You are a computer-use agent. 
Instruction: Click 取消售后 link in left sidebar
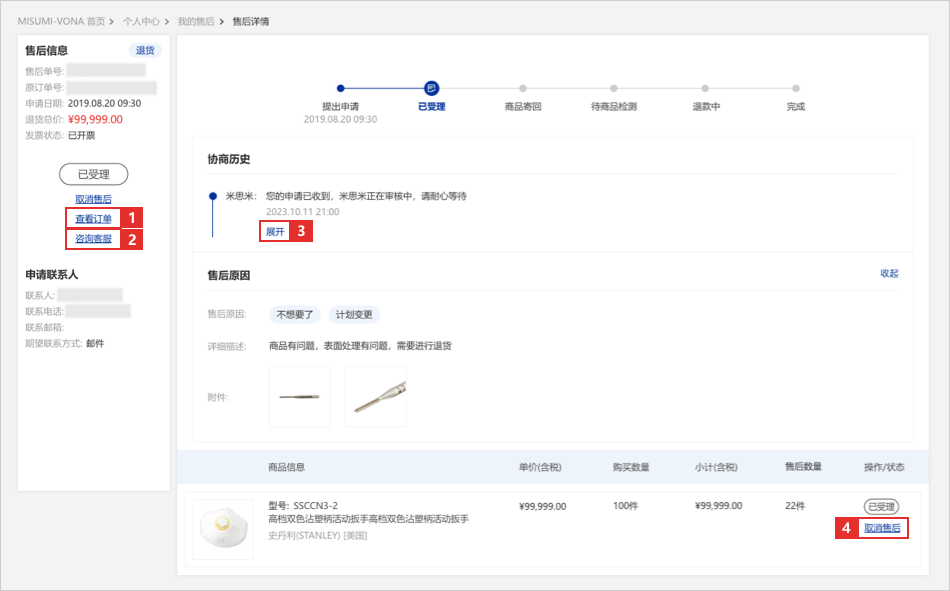[93, 199]
